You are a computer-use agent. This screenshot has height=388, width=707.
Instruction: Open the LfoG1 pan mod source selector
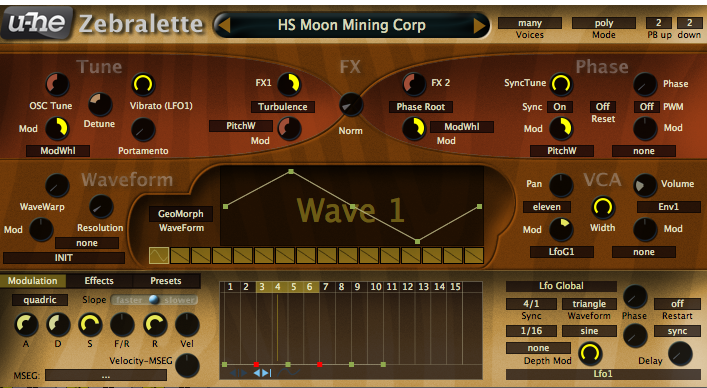tap(561, 252)
